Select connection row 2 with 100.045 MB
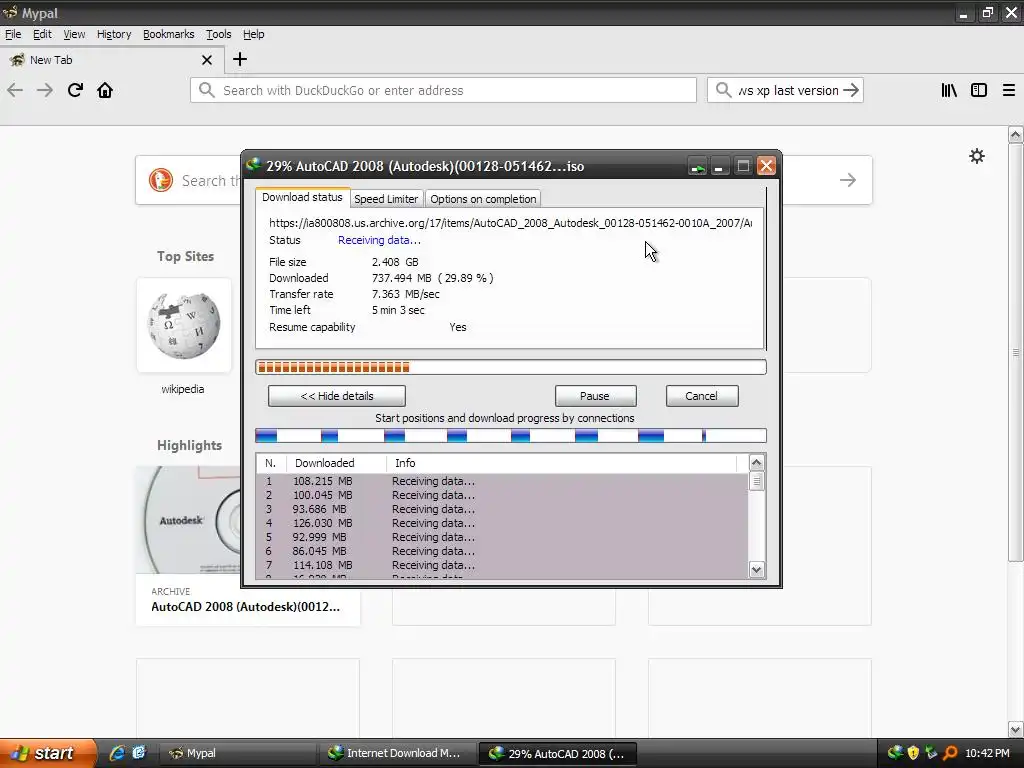Viewport: 1024px width, 768px height. coord(502,495)
